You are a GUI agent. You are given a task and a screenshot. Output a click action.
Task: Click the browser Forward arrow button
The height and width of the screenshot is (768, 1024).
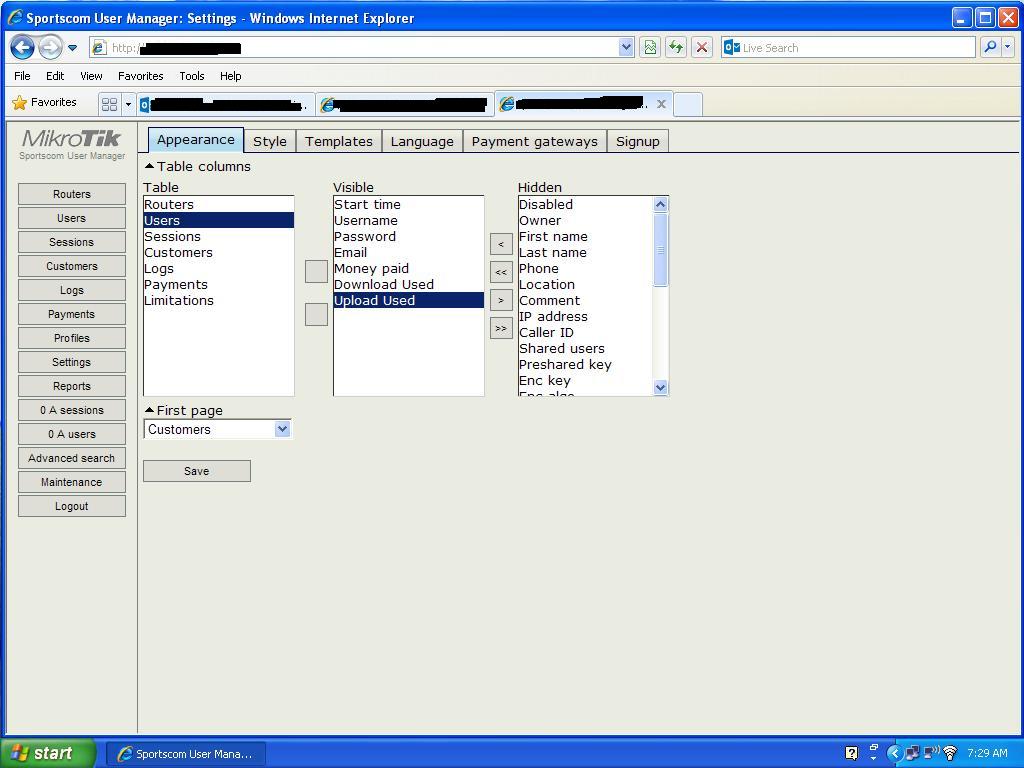click(x=50, y=48)
